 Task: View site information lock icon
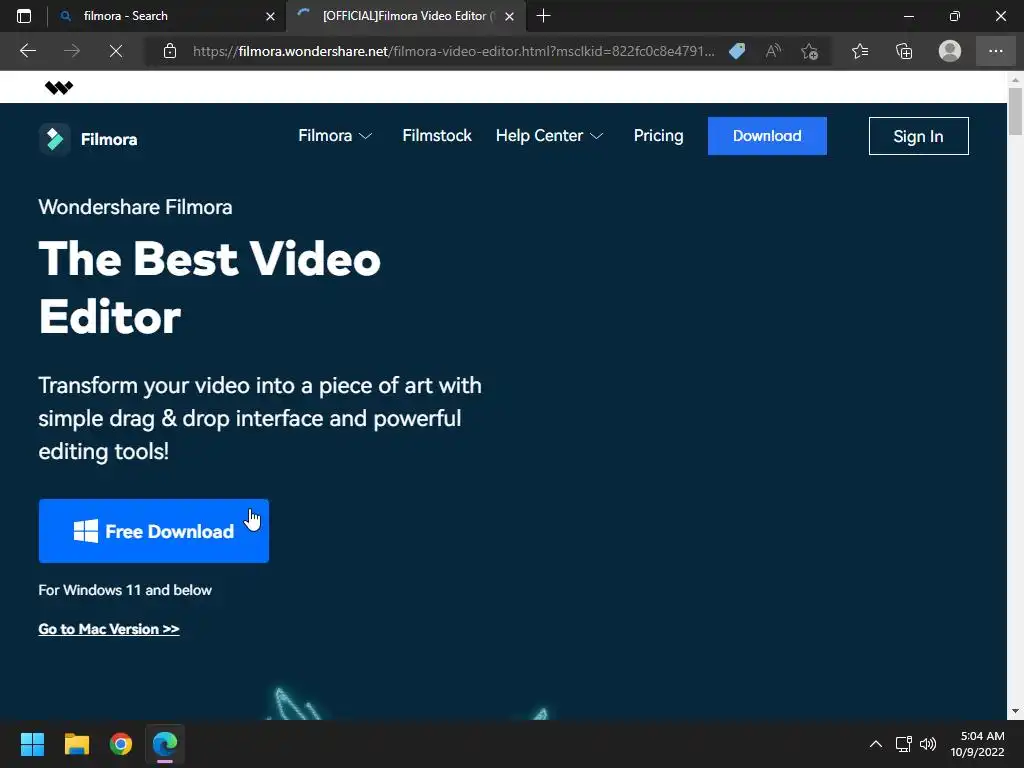point(170,51)
